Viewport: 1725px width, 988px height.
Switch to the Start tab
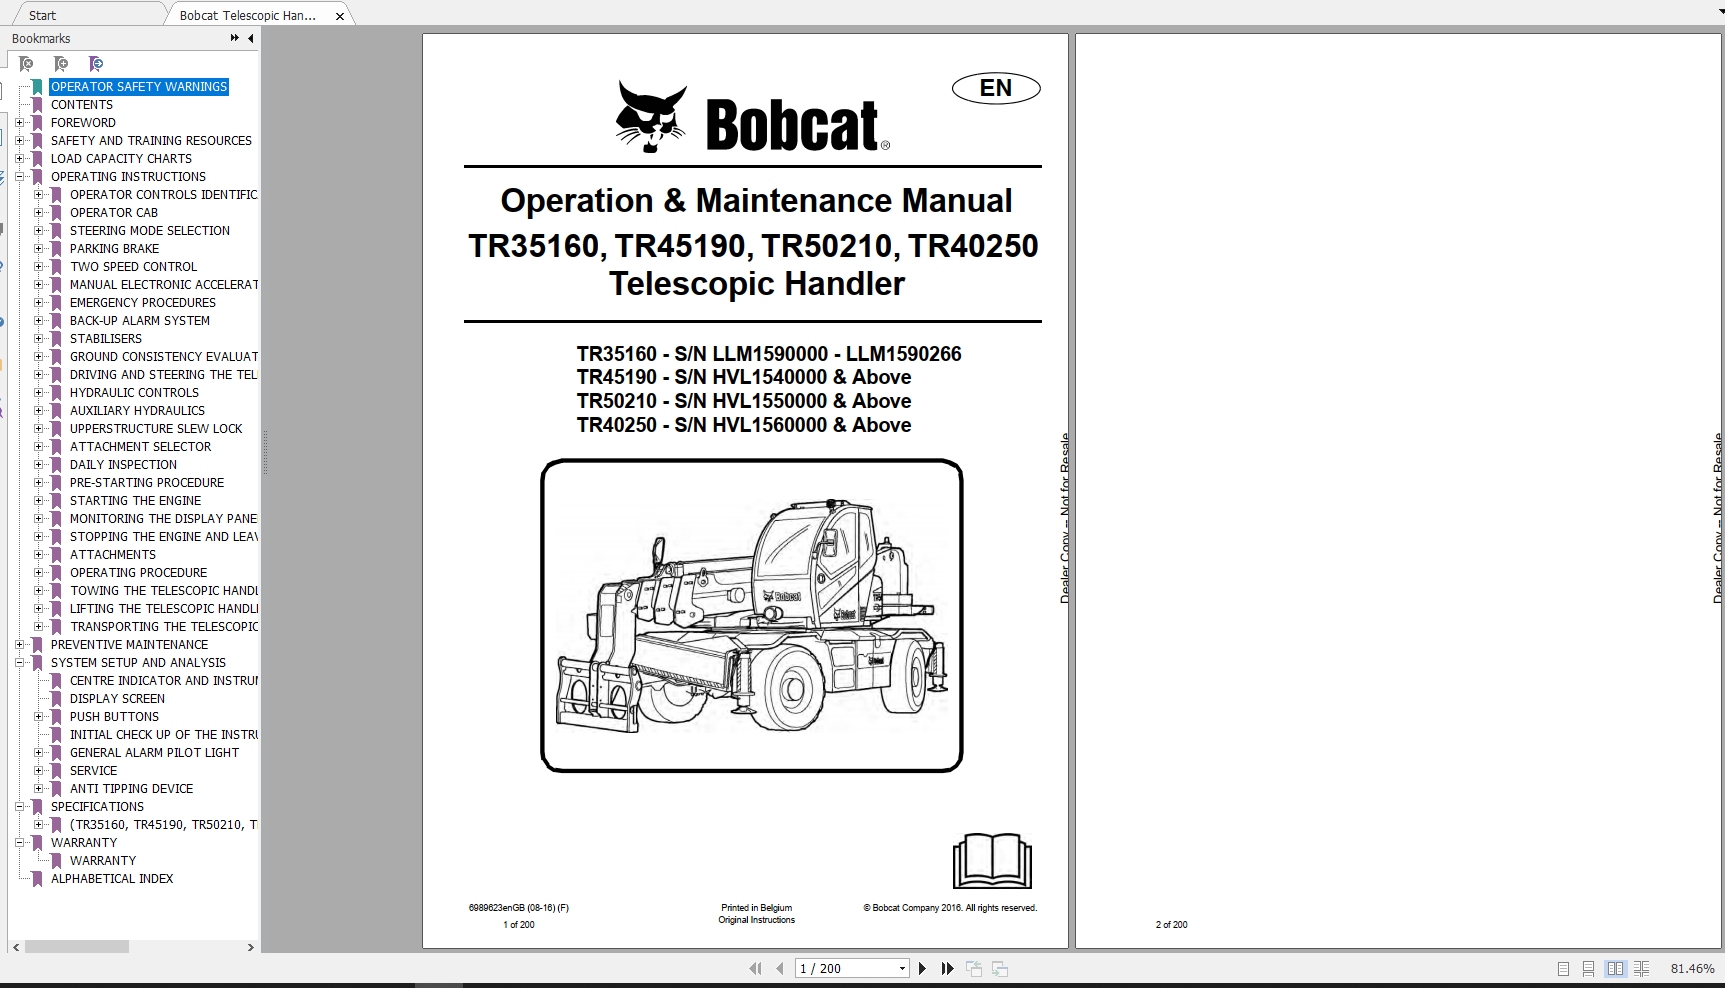(x=43, y=15)
